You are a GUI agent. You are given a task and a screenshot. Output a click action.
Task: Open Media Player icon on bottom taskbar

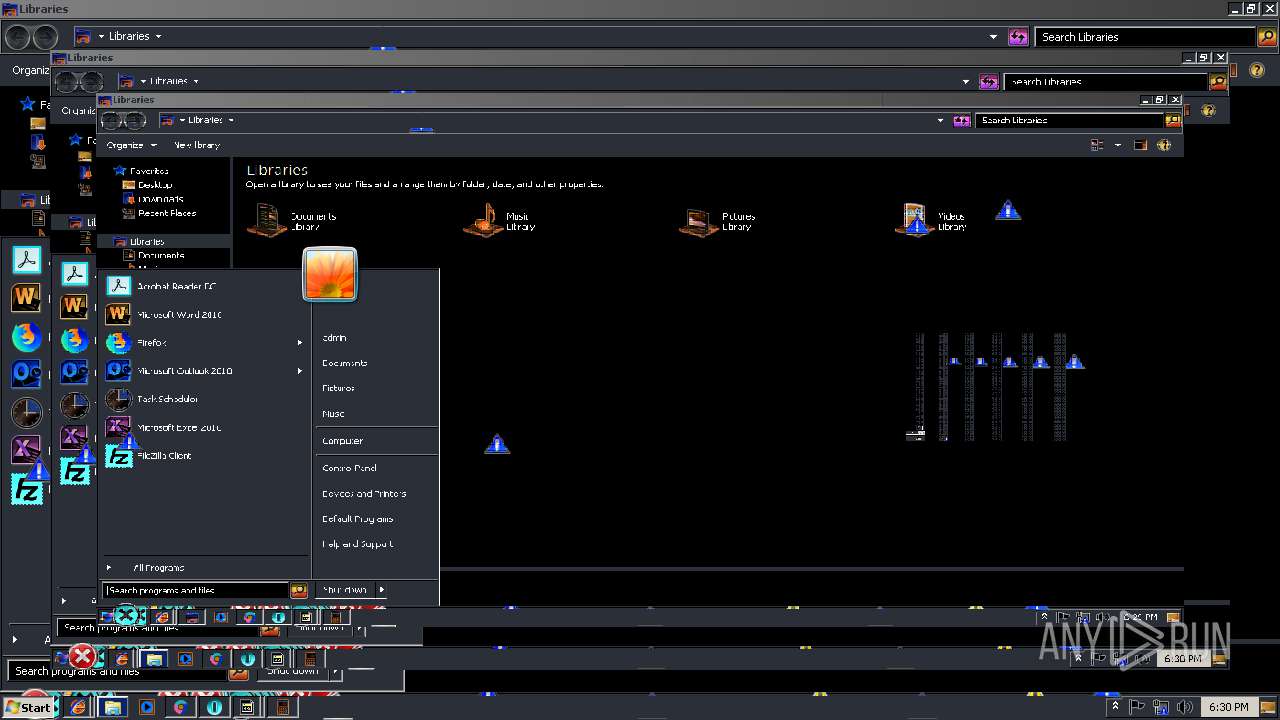(x=146, y=707)
